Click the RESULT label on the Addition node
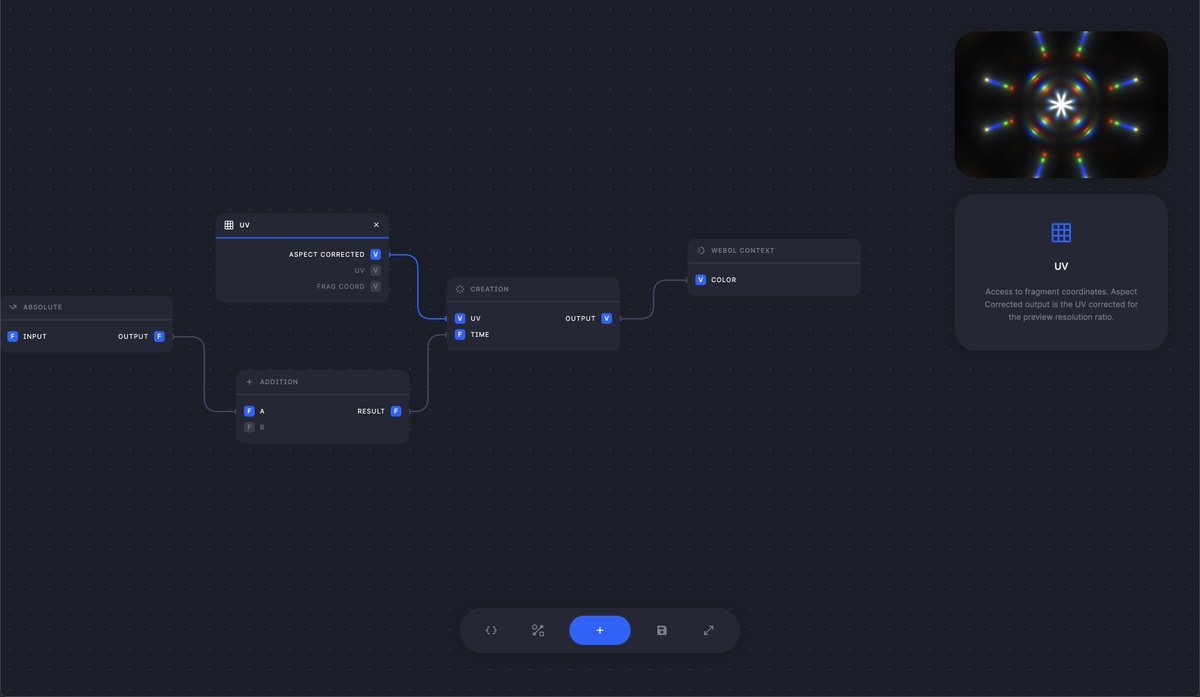 pos(371,411)
